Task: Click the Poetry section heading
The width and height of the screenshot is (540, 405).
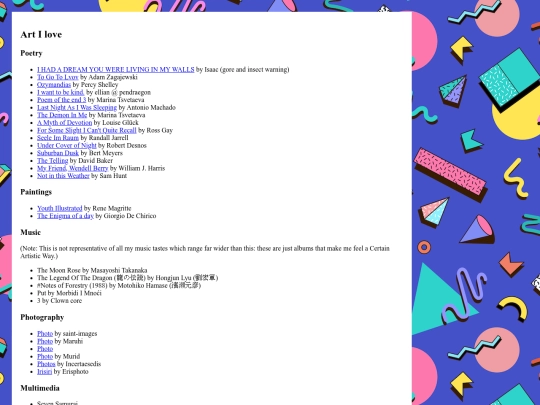Action: click(x=31, y=53)
